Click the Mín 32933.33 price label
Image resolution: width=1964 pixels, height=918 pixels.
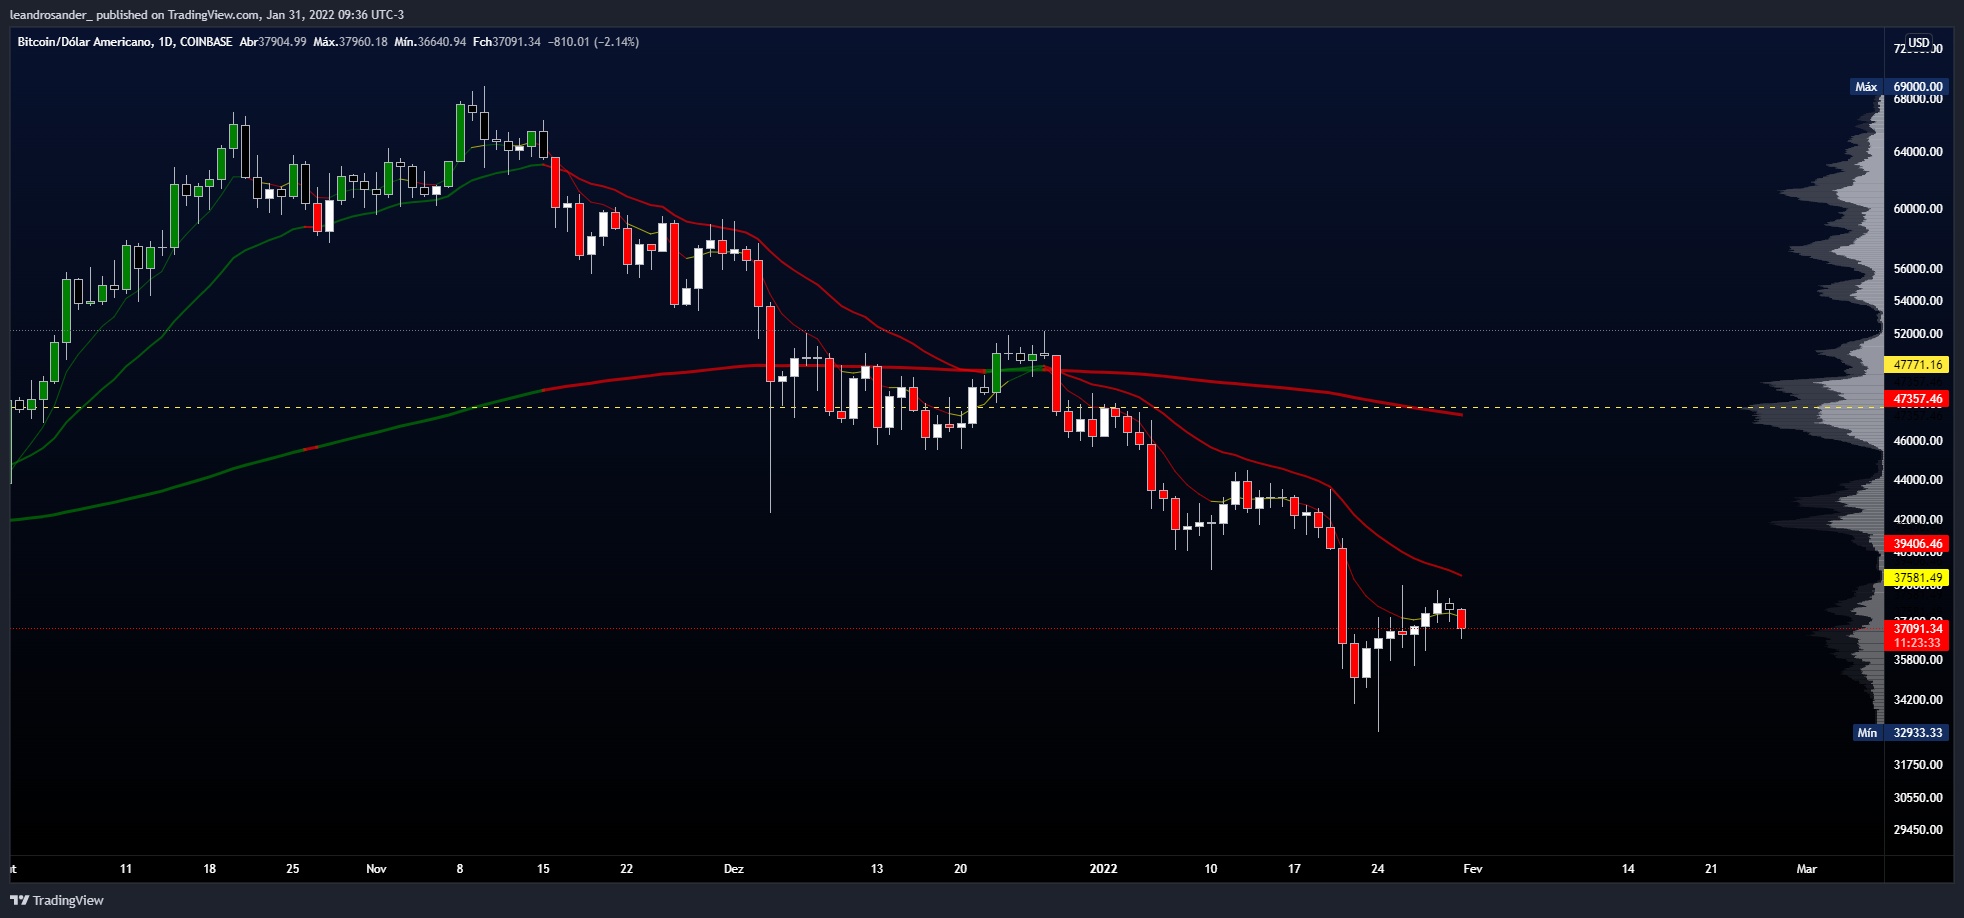pyautogui.click(x=1899, y=733)
